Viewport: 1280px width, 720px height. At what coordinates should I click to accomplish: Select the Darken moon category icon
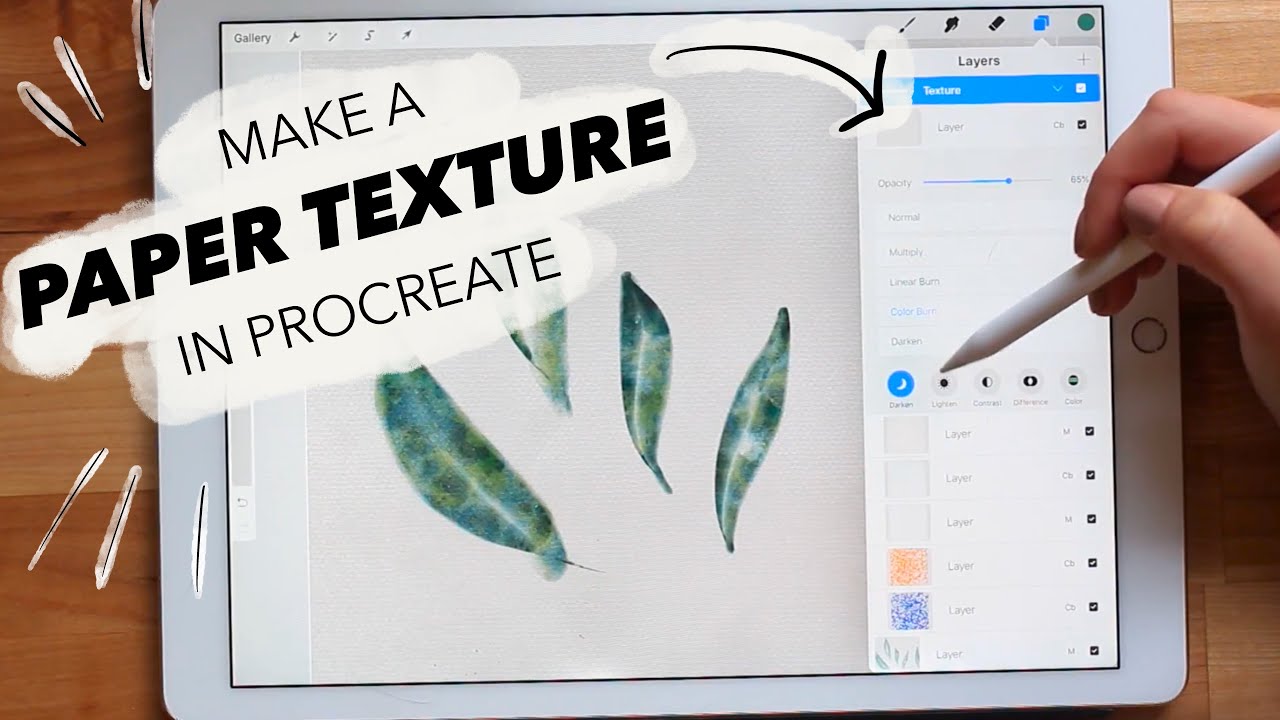[901, 382]
